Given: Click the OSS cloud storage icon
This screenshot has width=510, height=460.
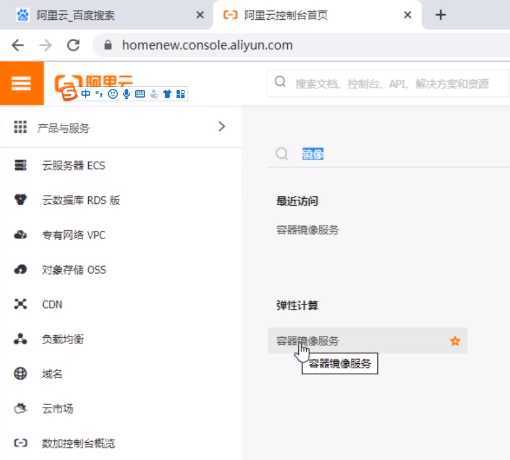Looking at the screenshot, I should (20, 269).
